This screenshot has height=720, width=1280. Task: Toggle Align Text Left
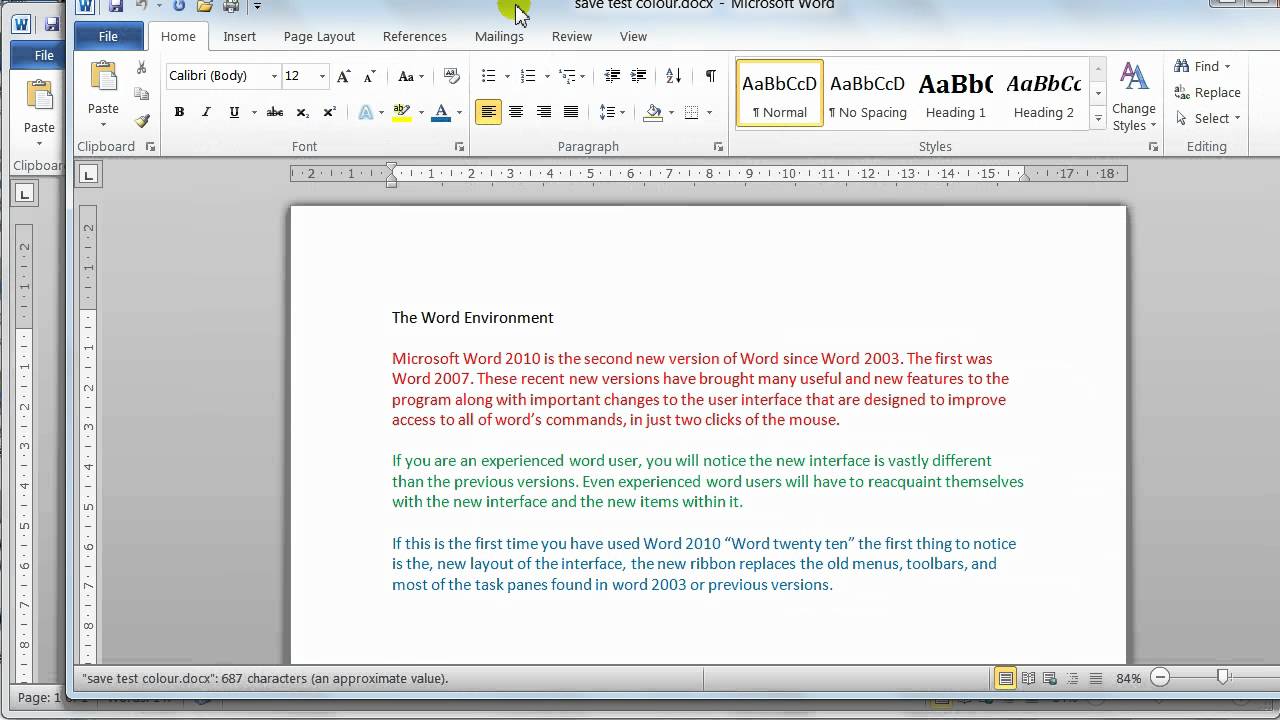[488, 112]
